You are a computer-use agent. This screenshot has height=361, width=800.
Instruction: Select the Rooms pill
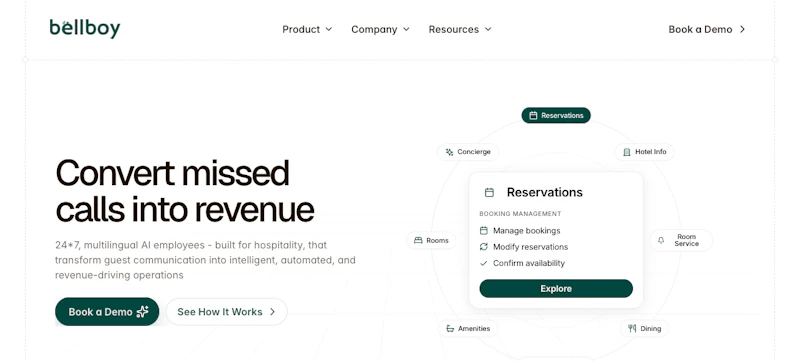[431, 240]
